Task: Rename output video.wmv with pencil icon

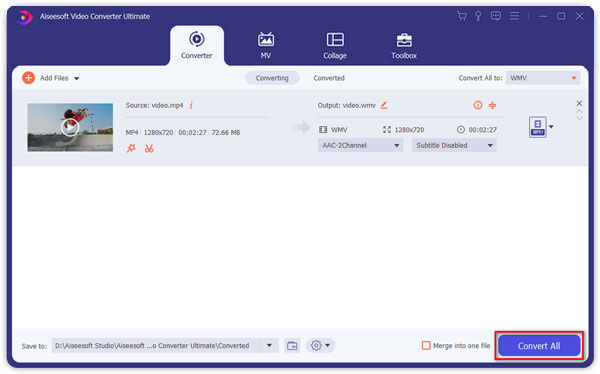Action: coord(384,105)
